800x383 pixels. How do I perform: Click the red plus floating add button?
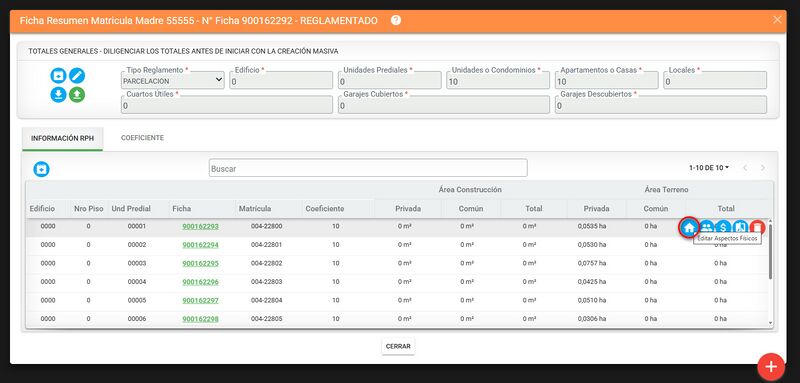pos(771,367)
